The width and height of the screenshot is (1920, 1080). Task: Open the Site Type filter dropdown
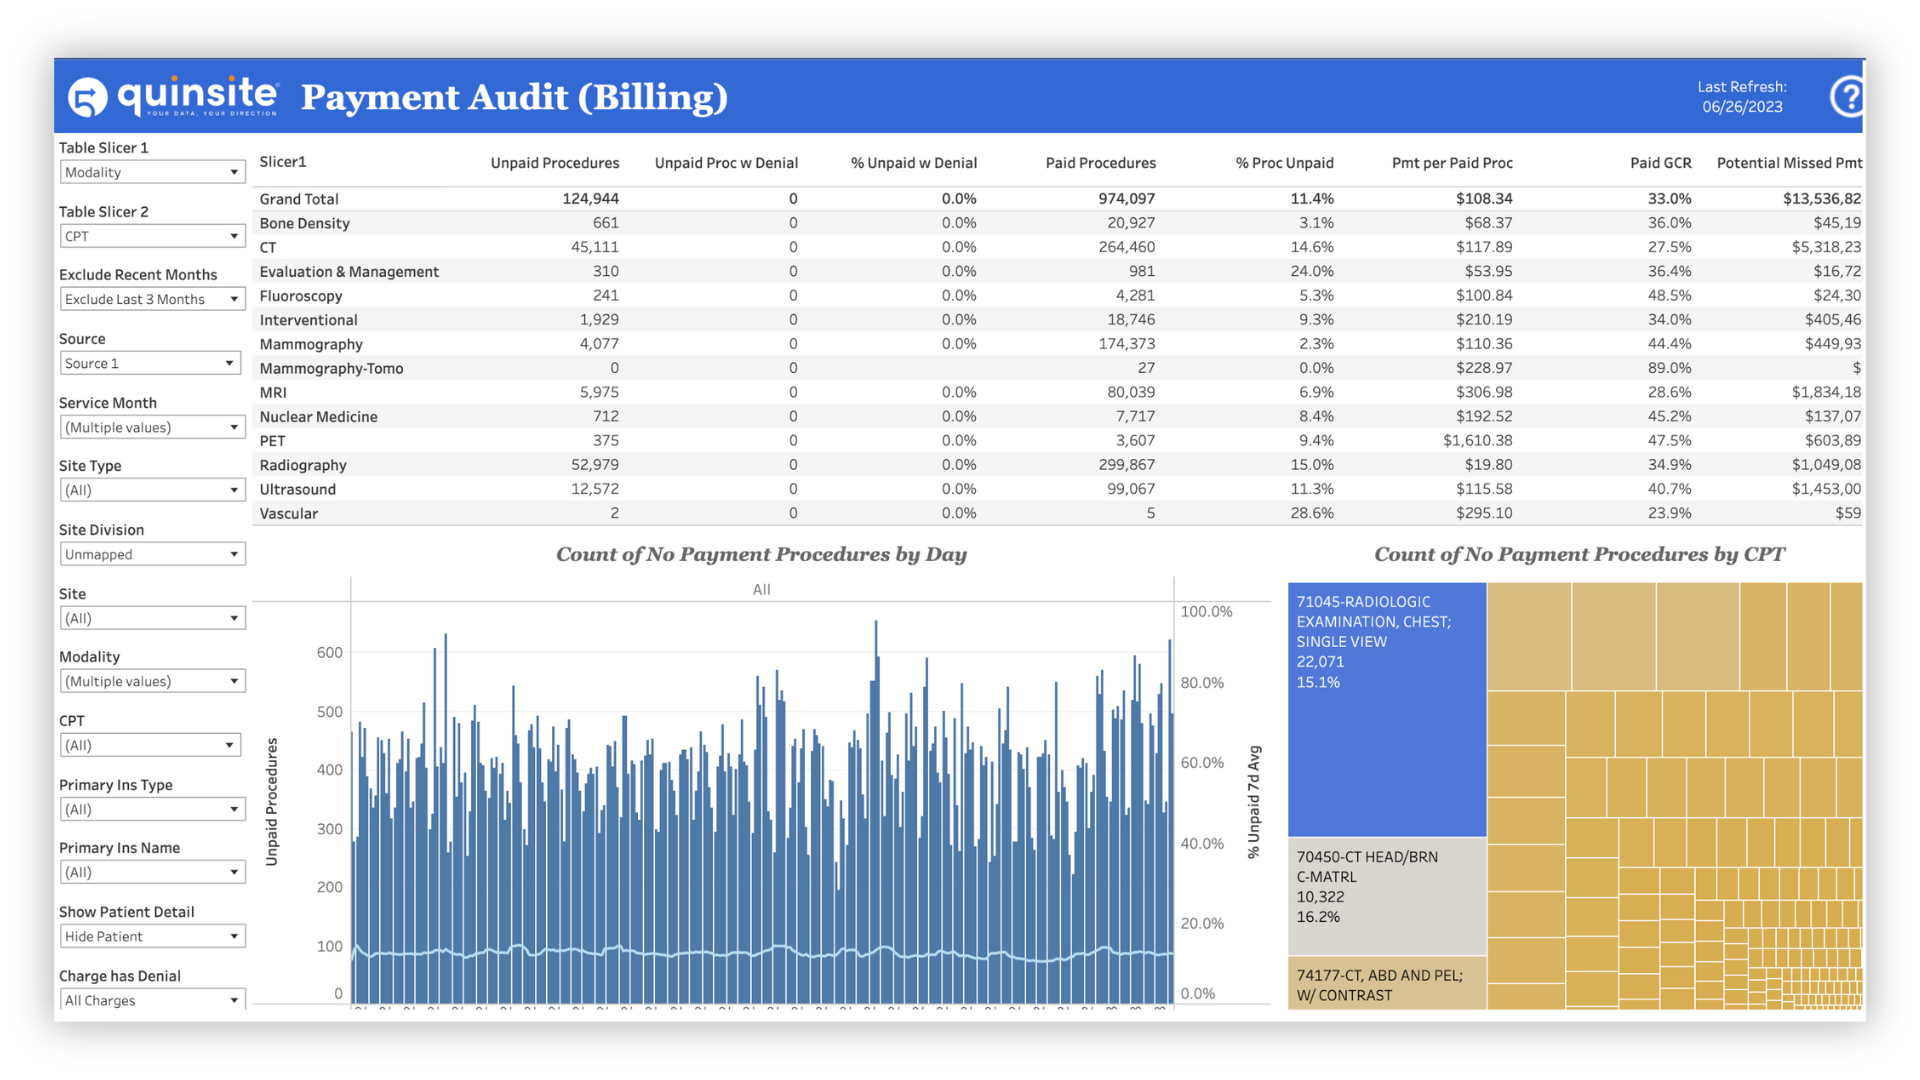tap(152, 489)
